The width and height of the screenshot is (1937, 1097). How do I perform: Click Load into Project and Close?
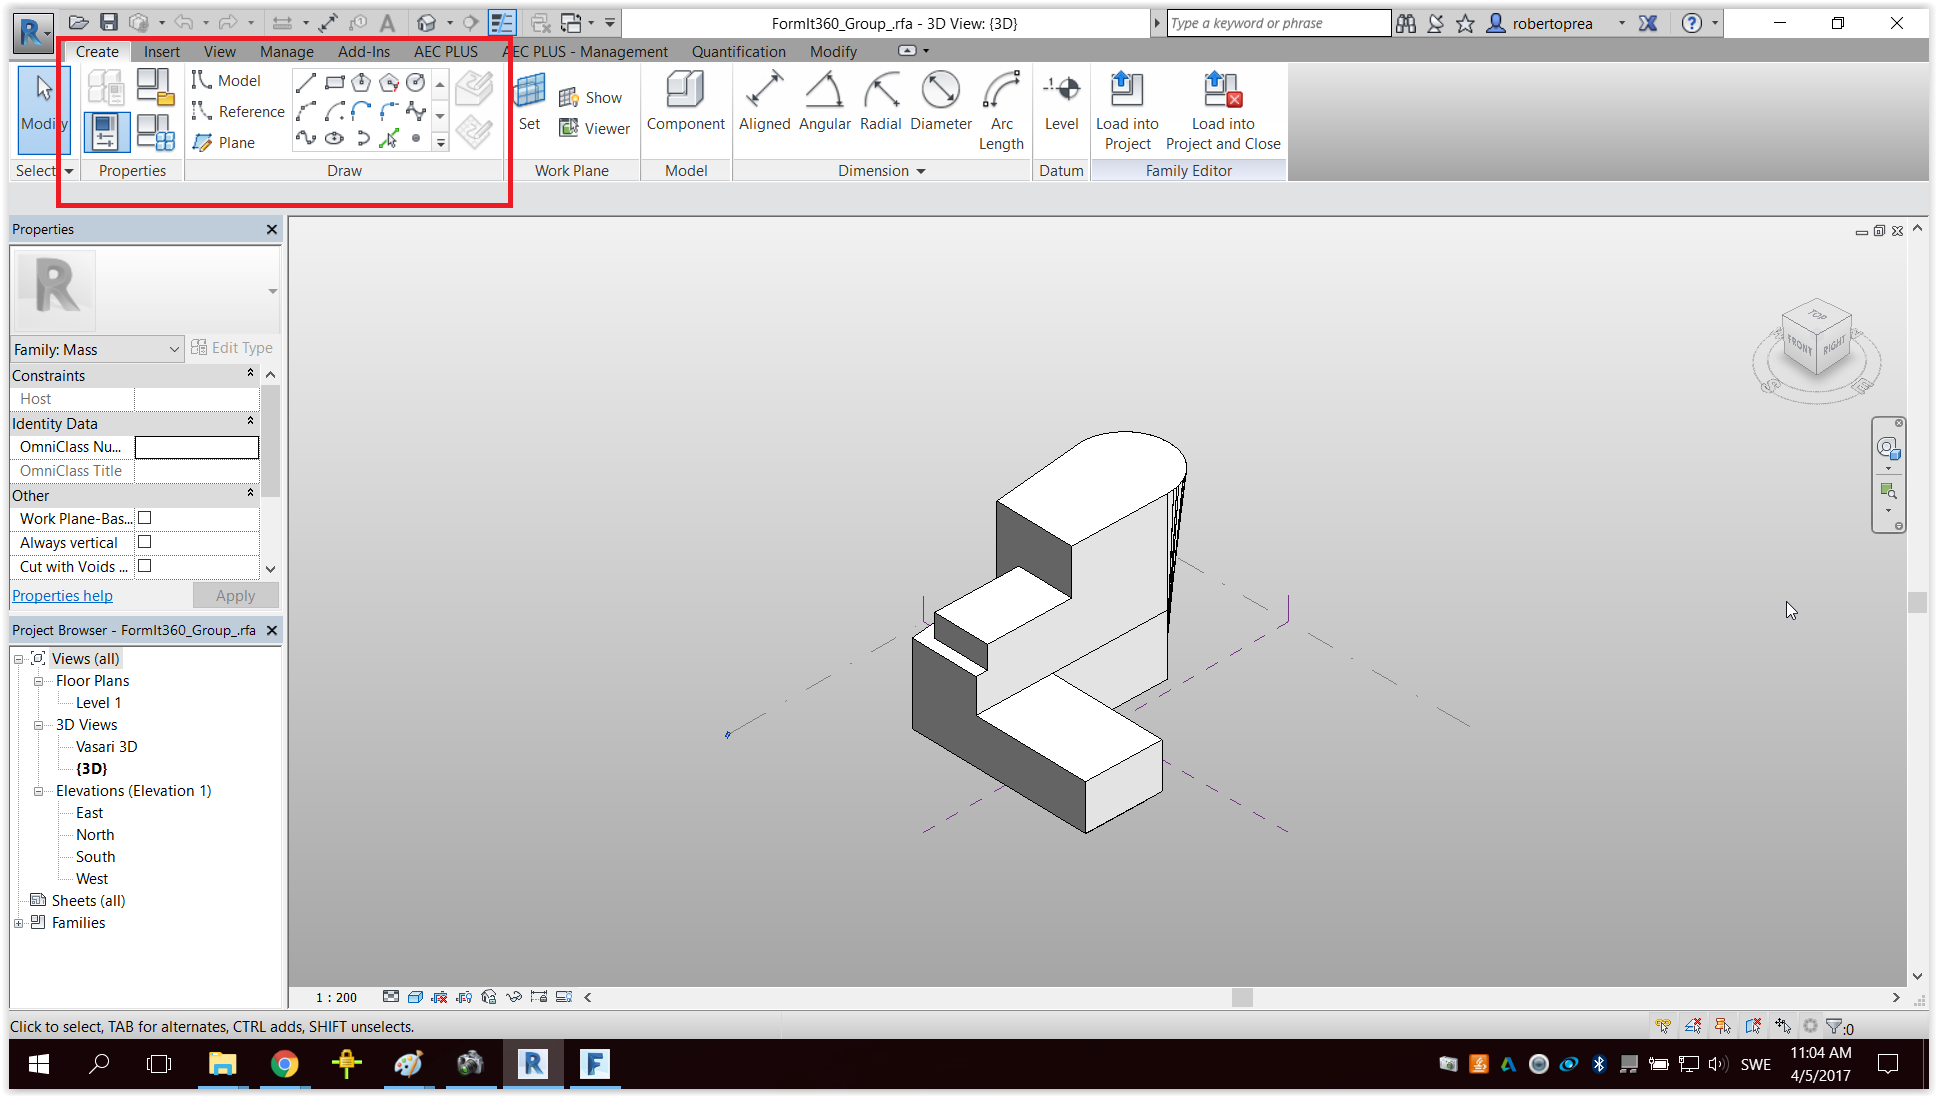[1222, 105]
